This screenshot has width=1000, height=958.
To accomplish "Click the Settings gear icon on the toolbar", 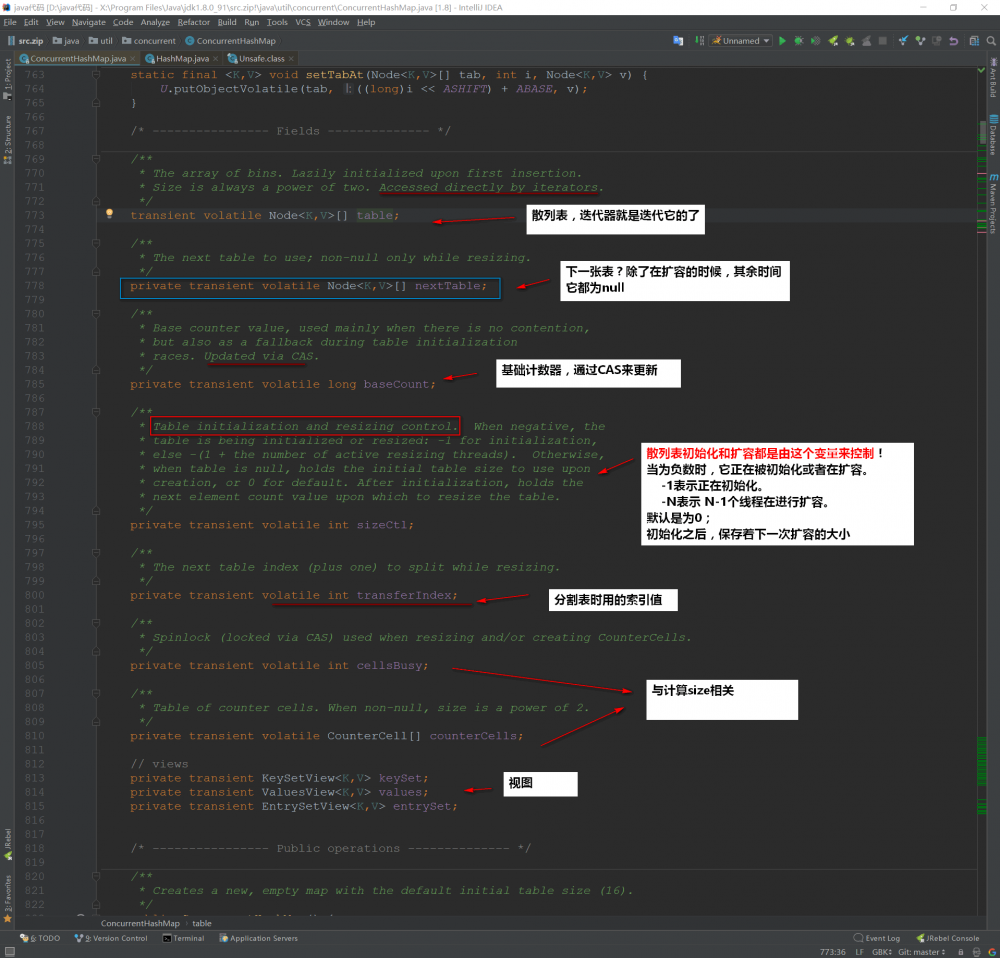I will (972, 41).
